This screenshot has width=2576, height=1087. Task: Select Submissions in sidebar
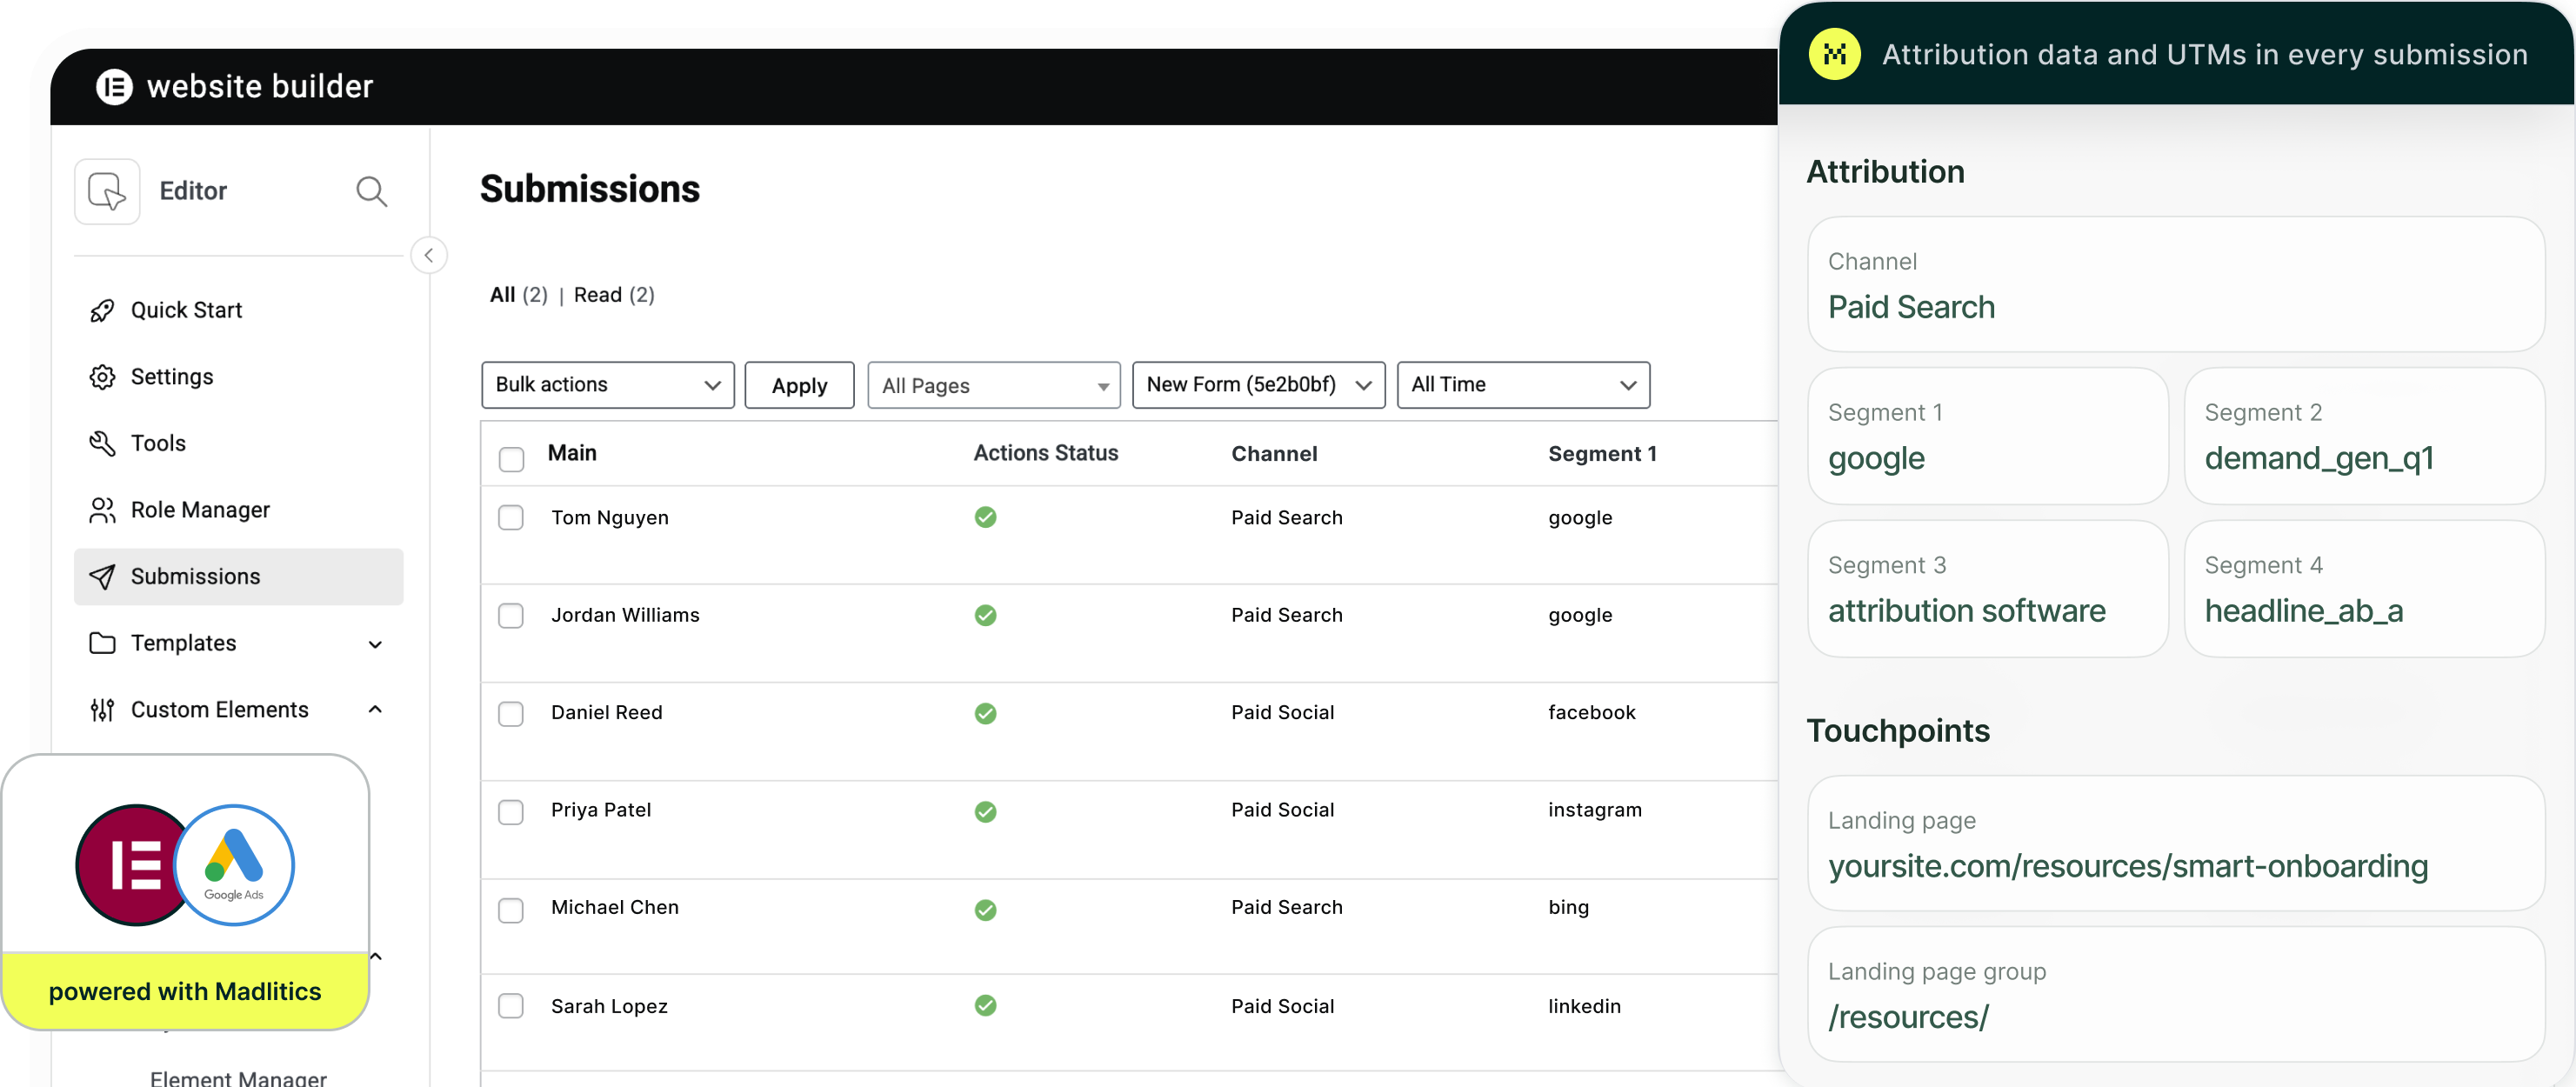[238, 577]
